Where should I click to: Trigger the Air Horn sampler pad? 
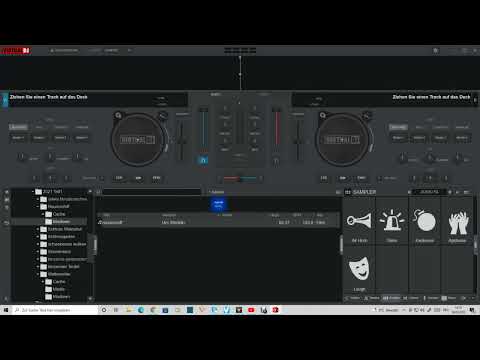(x=359, y=222)
